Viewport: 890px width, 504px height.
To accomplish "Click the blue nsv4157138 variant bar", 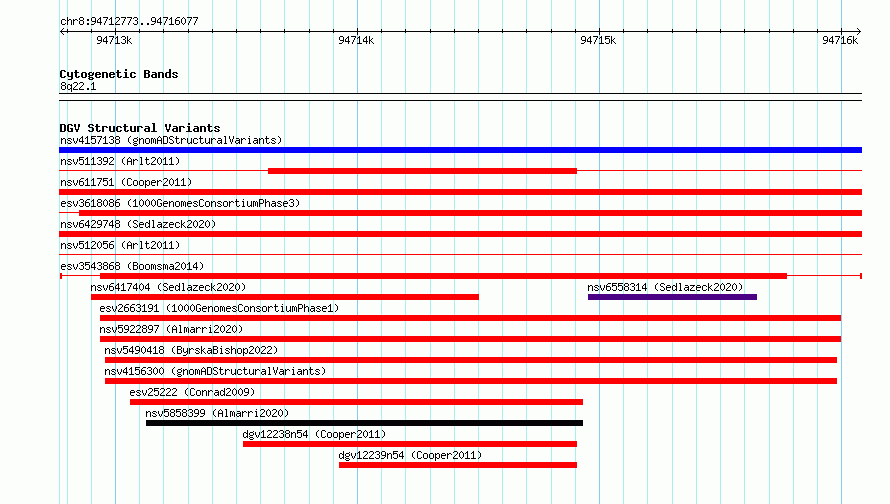I will click(x=460, y=150).
